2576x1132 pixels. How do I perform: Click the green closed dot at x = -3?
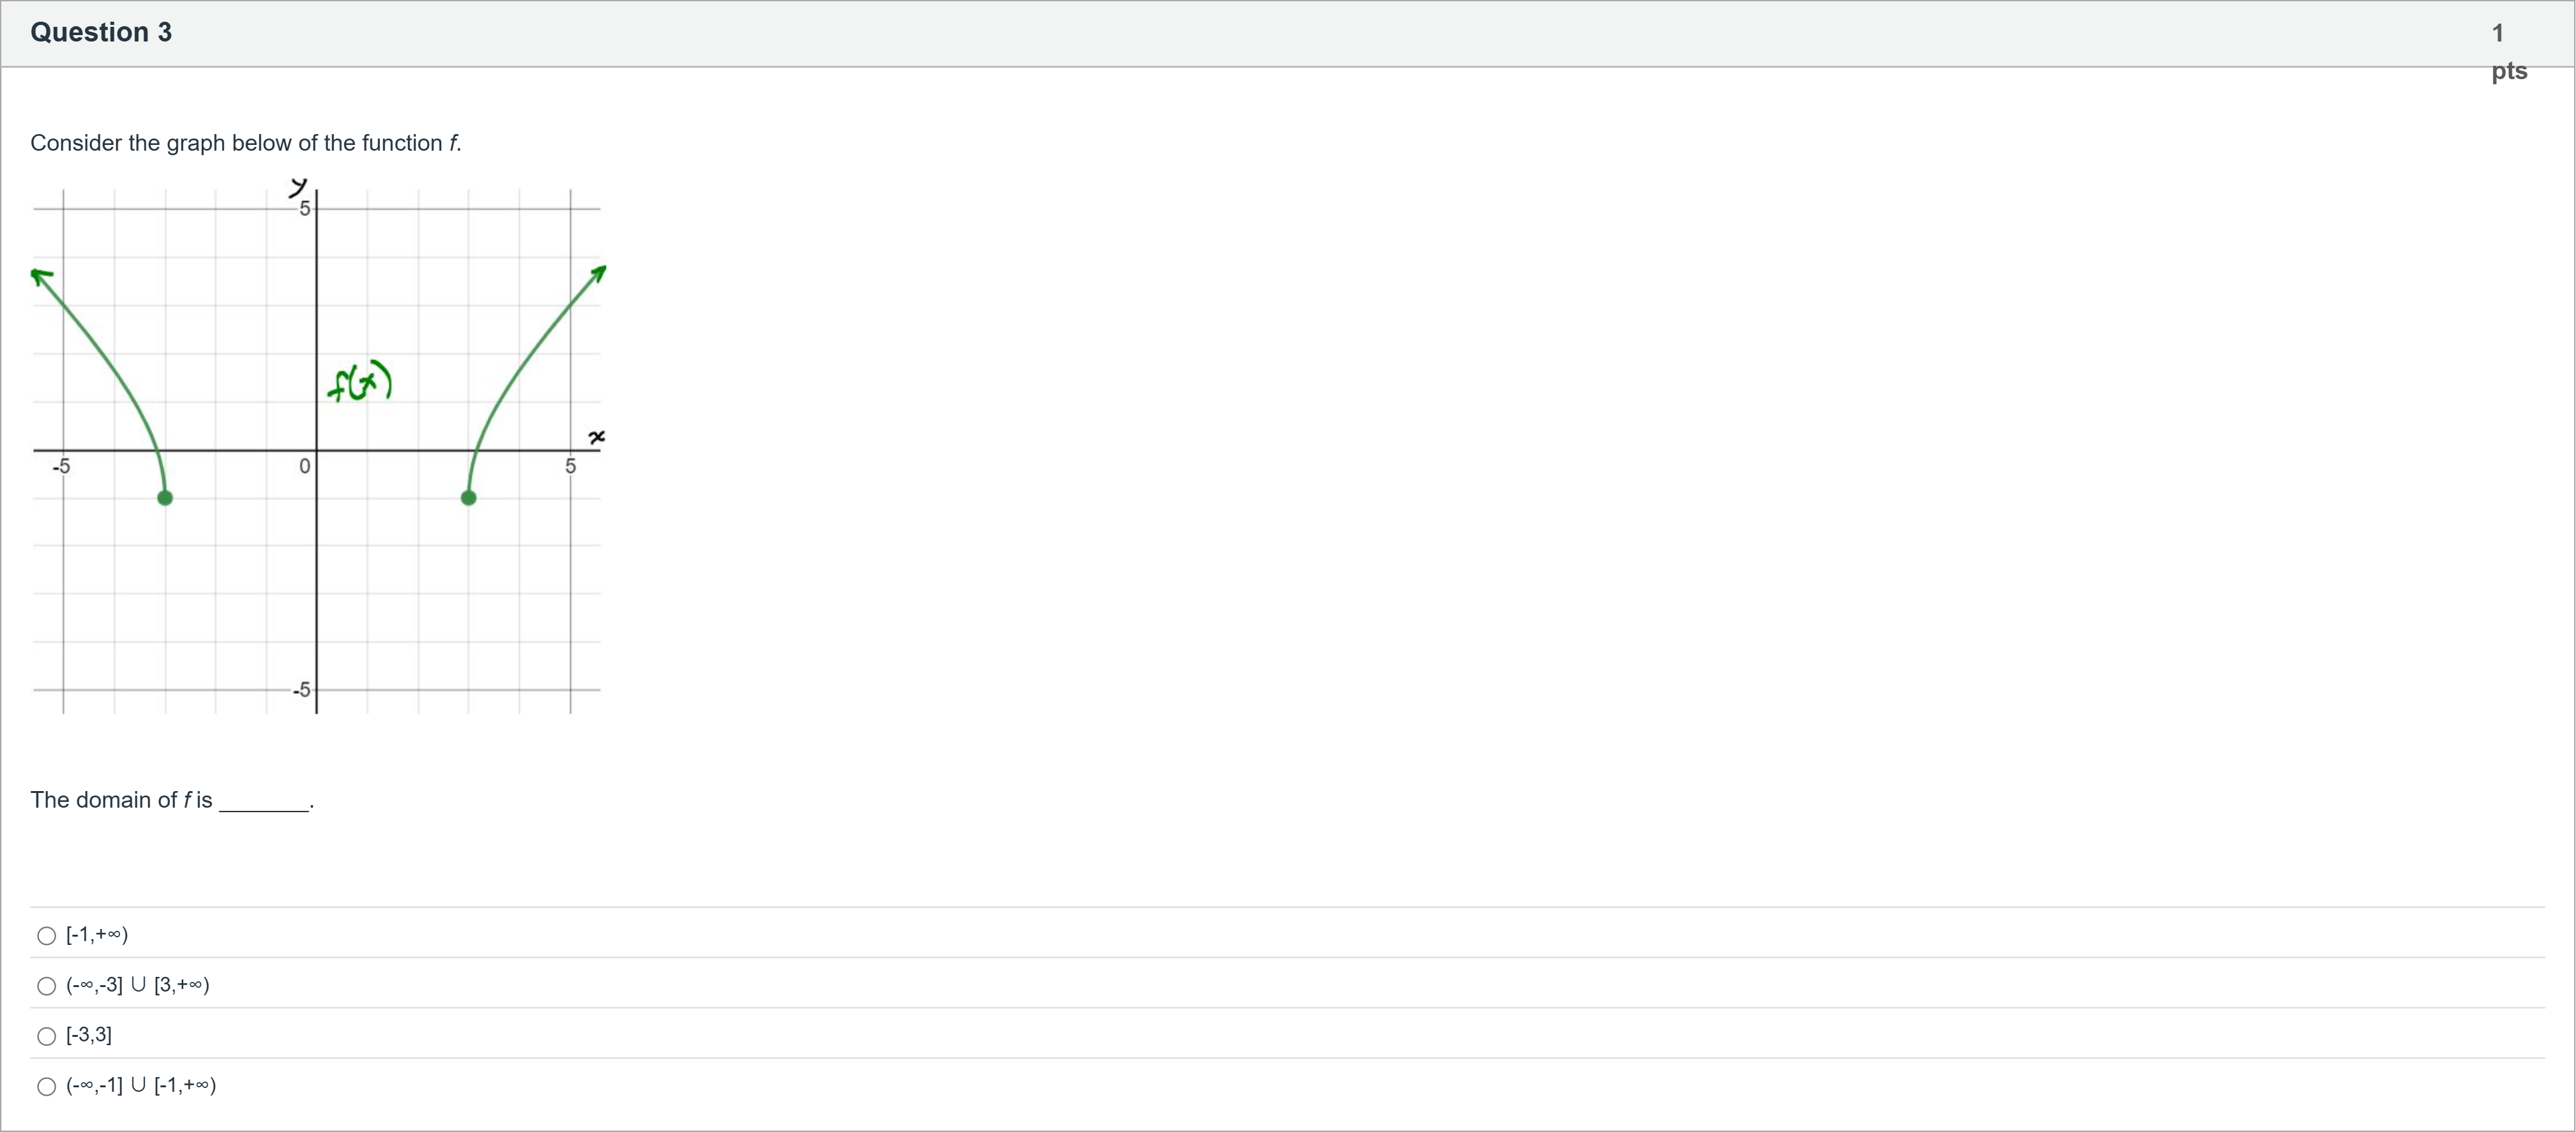[165, 498]
